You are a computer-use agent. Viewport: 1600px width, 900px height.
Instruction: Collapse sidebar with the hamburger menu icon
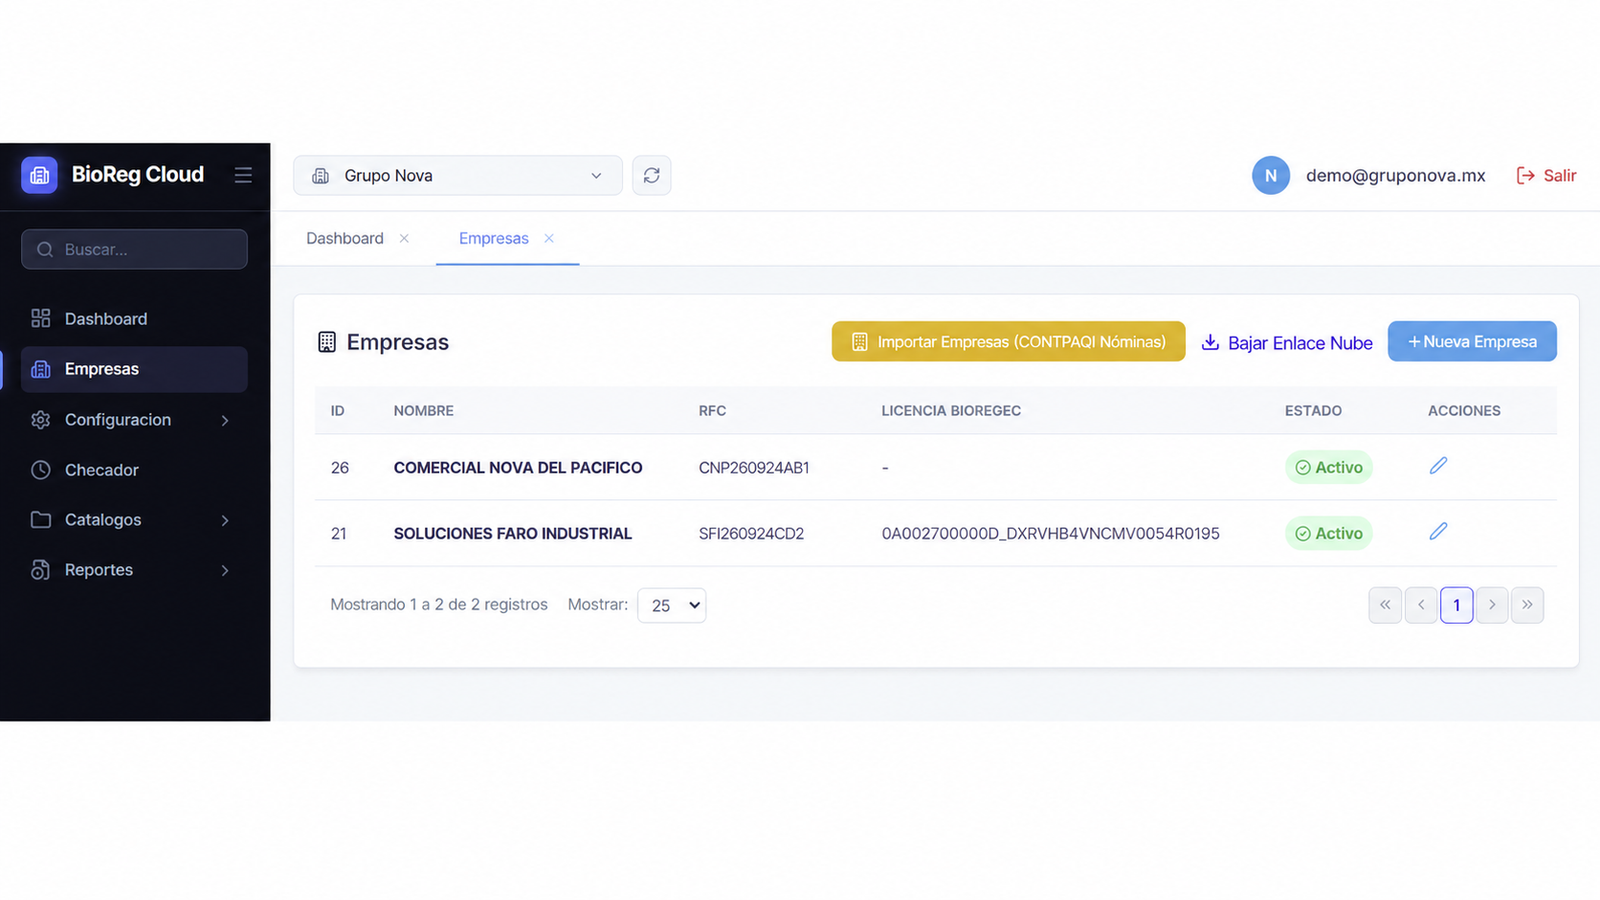[243, 175]
